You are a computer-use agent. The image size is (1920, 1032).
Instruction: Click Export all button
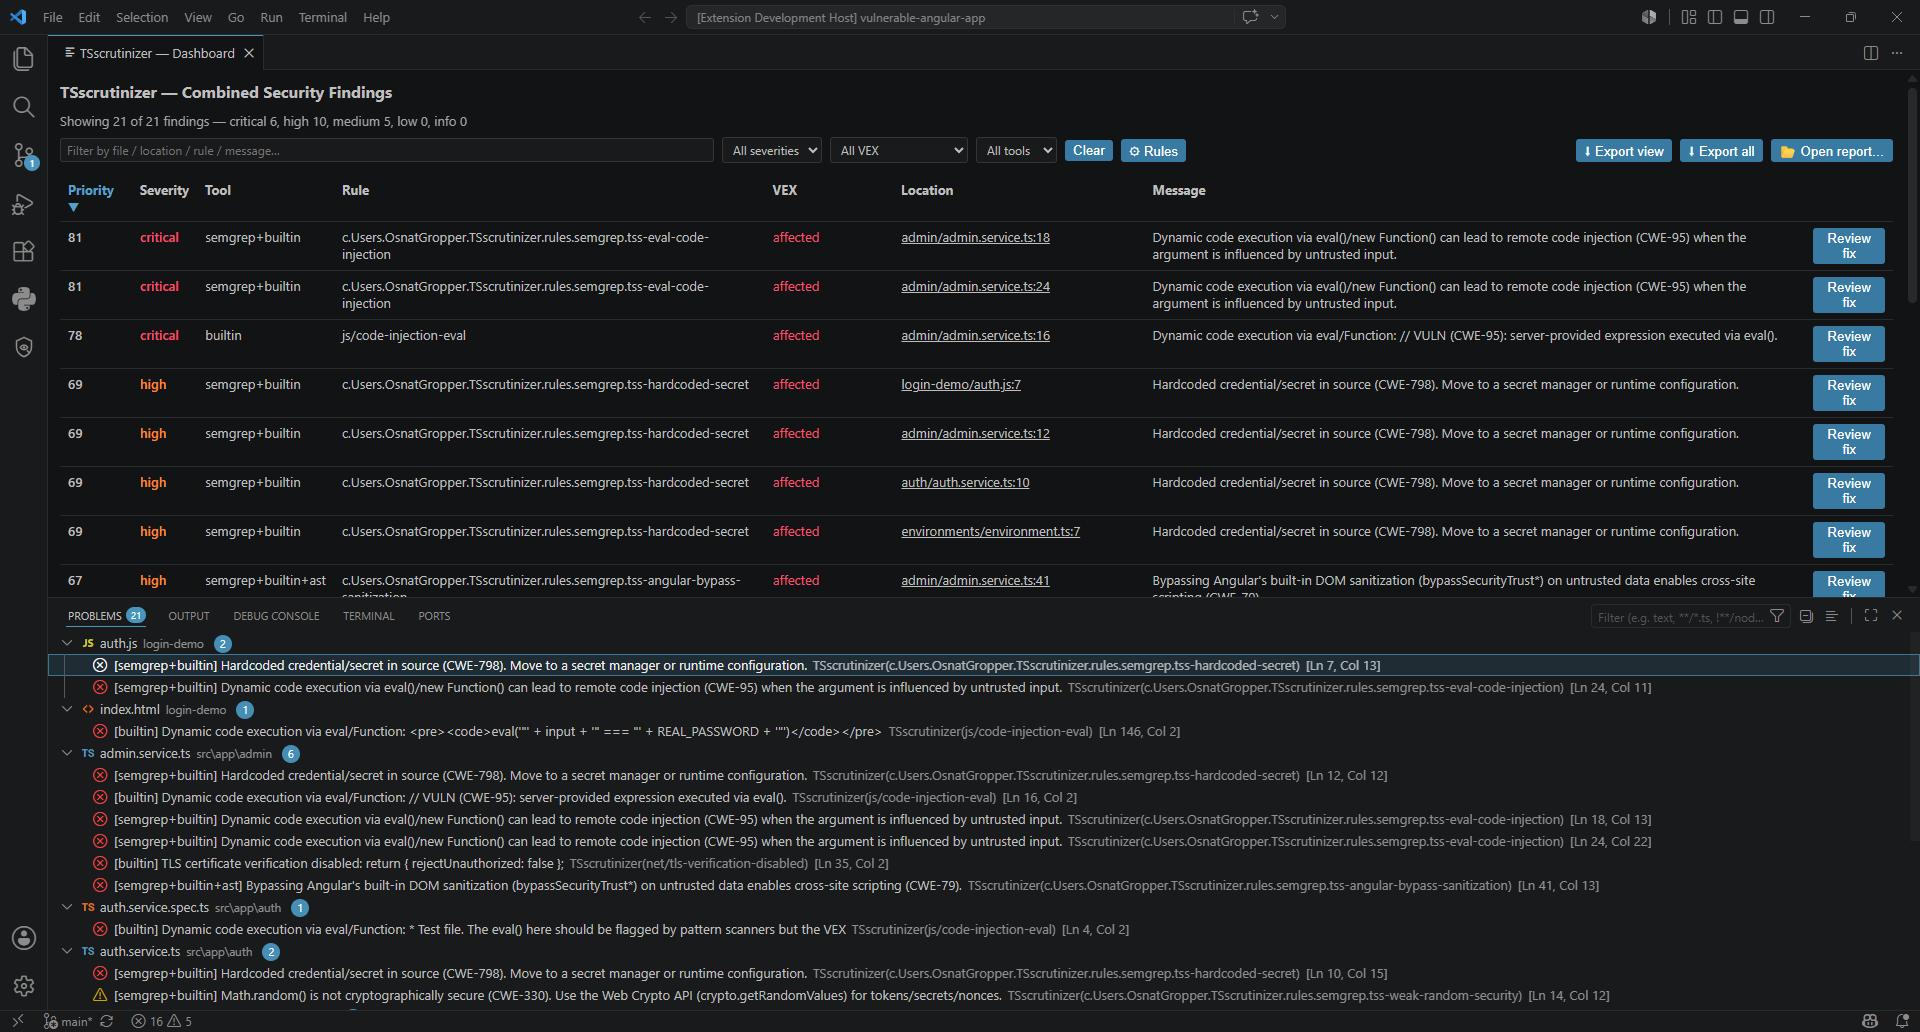click(1721, 151)
